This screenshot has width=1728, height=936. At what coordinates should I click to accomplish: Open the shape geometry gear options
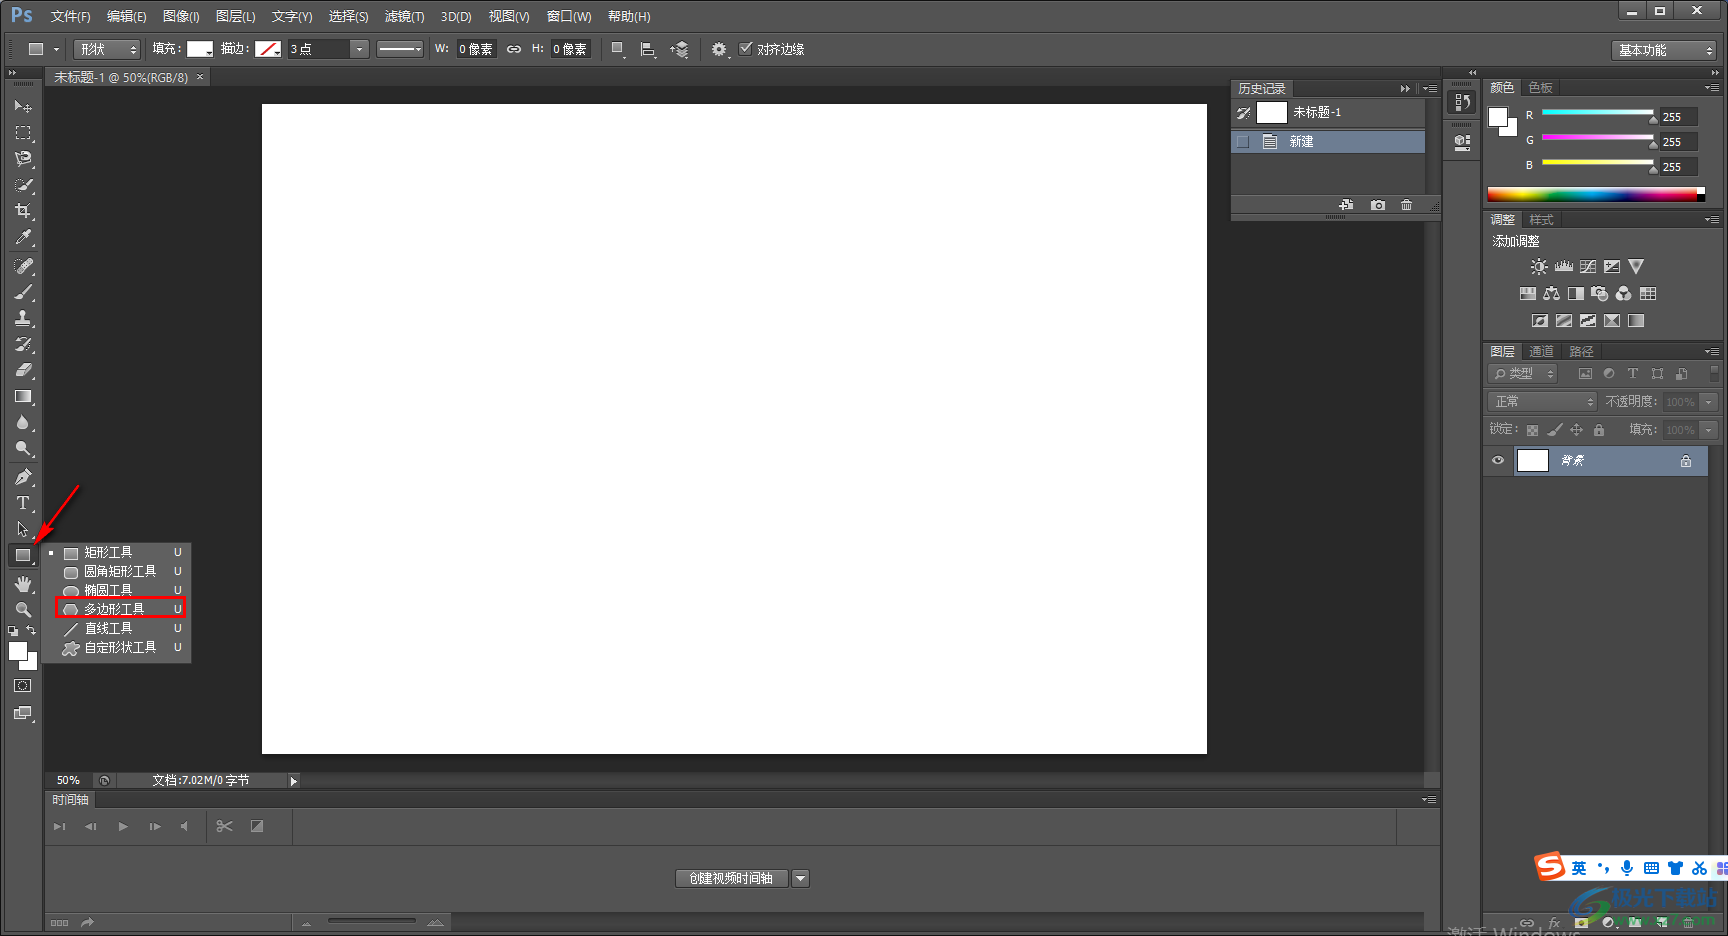coord(719,49)
